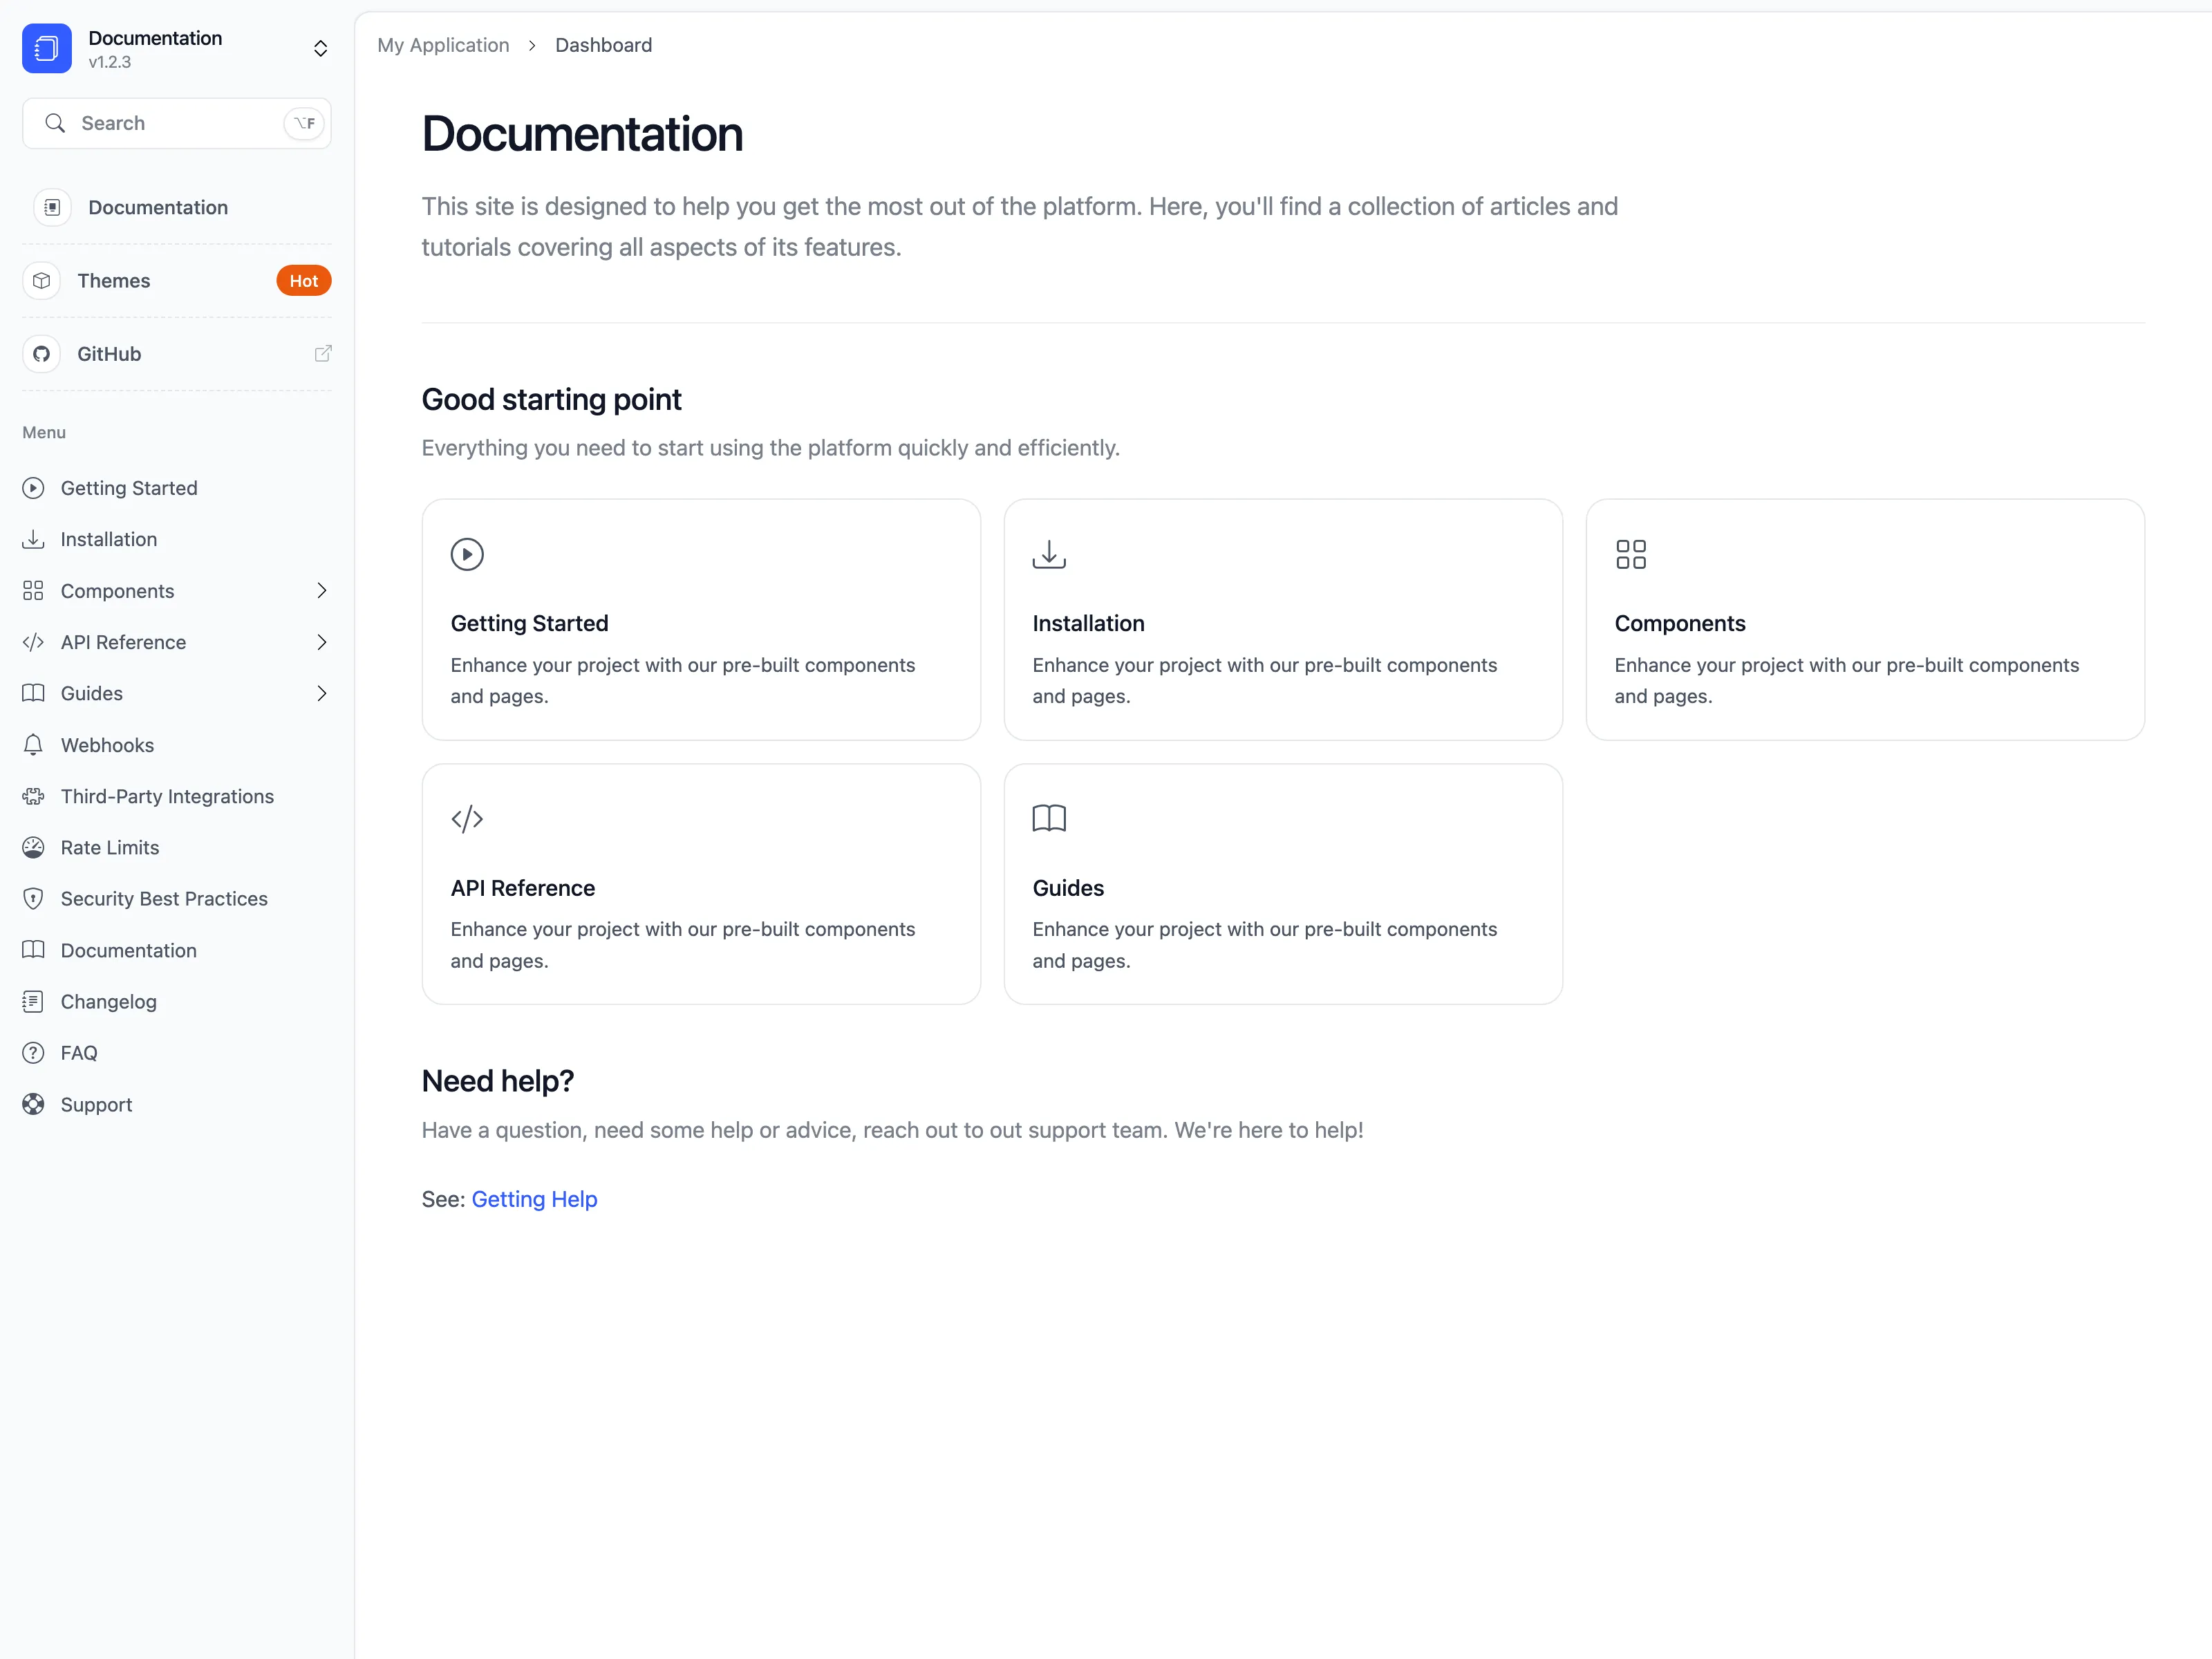Click the API Reference card code icon
This screenshot has height=1659, width=2212.
tap(467, 819)
